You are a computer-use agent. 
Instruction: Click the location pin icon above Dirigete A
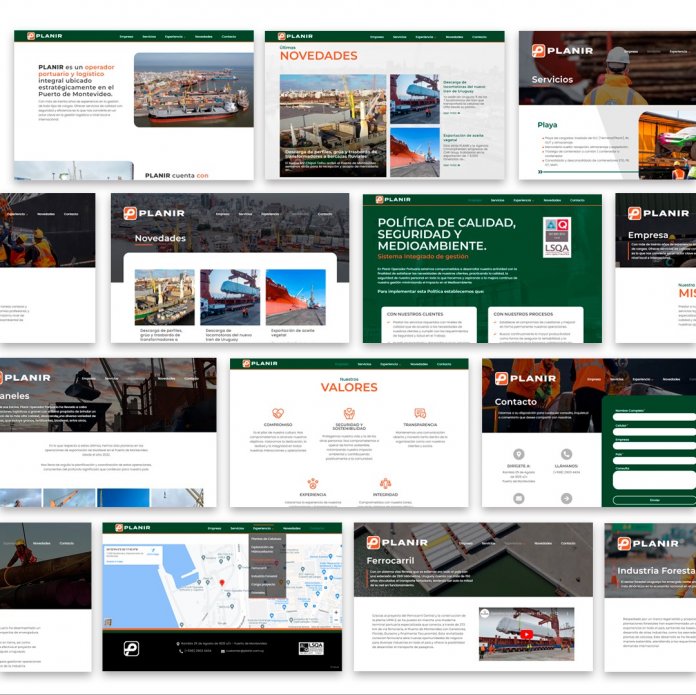(x=518, y=454)
